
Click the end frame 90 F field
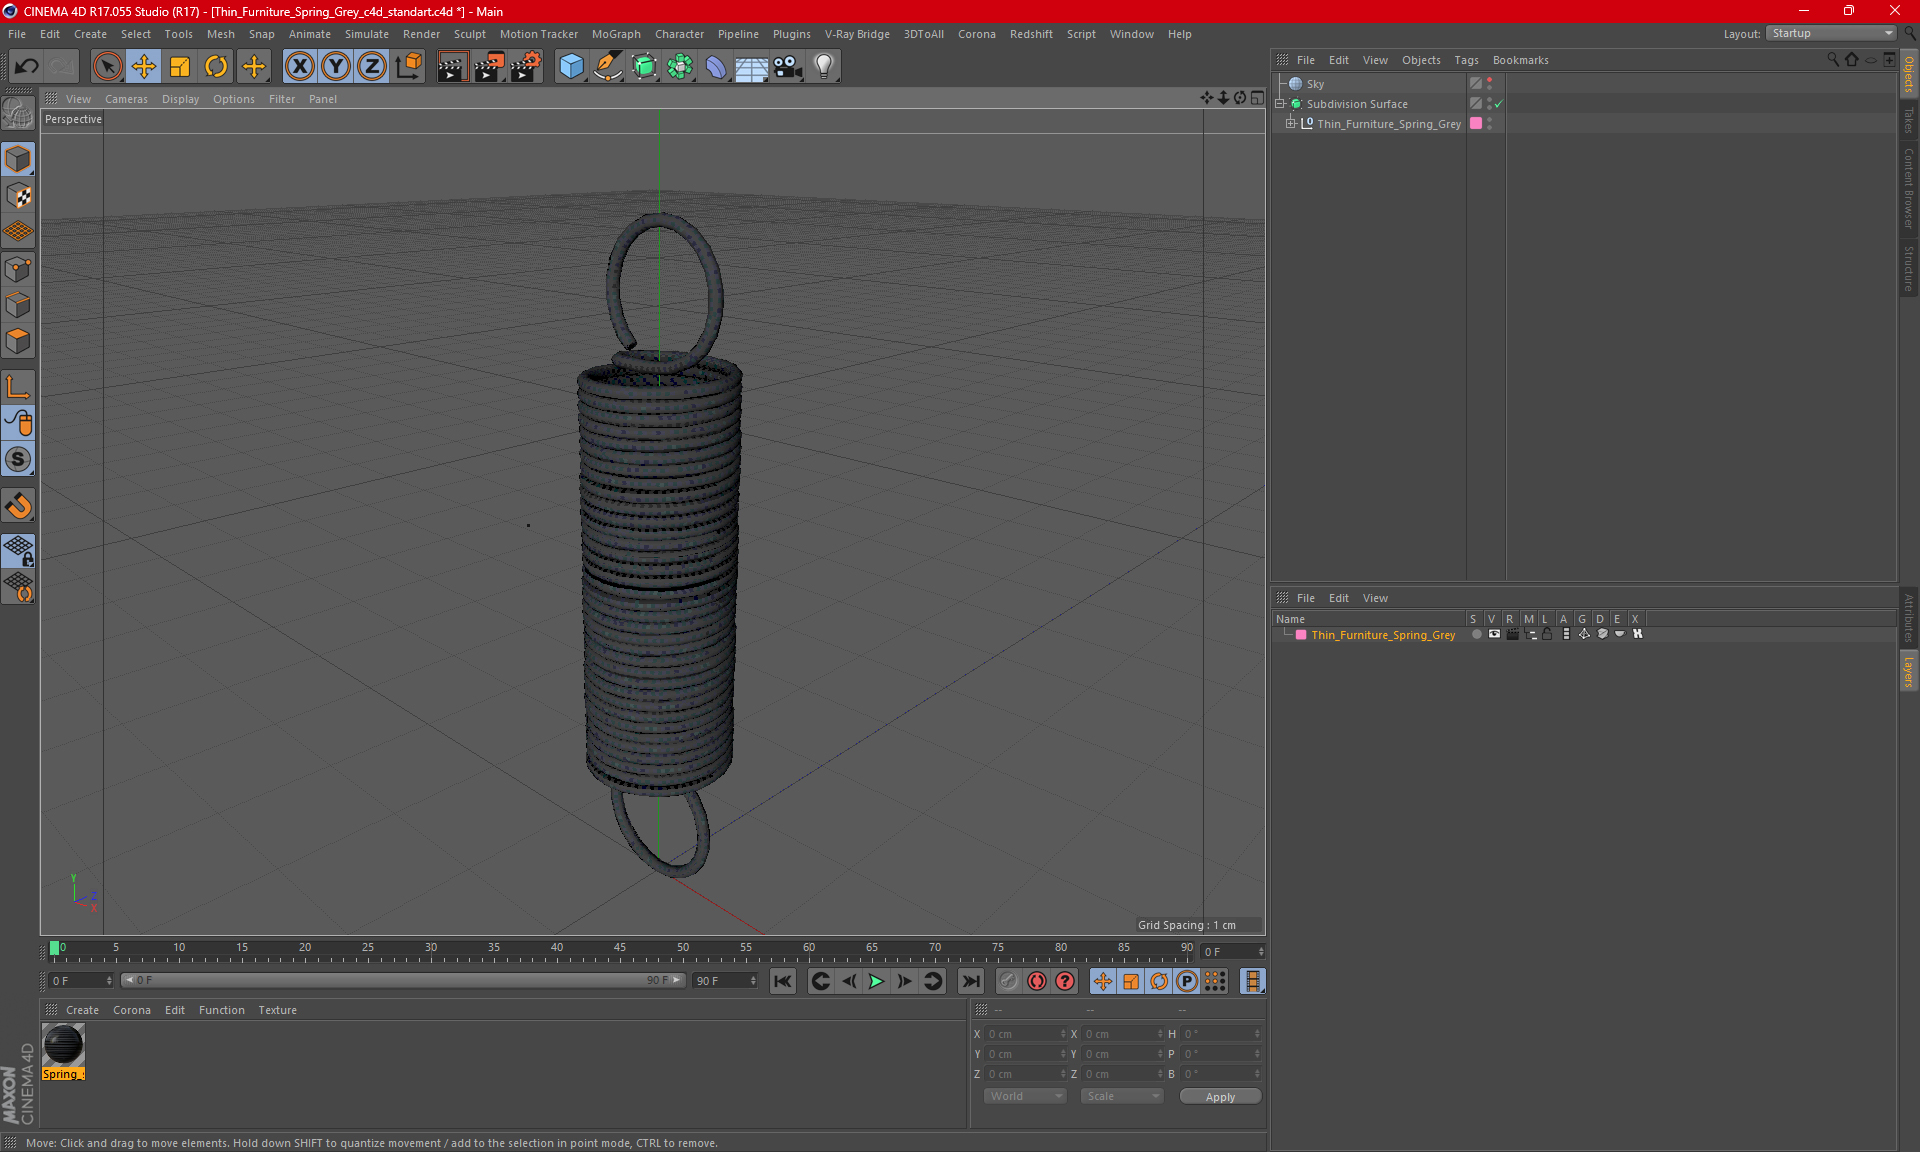(725, 981)
